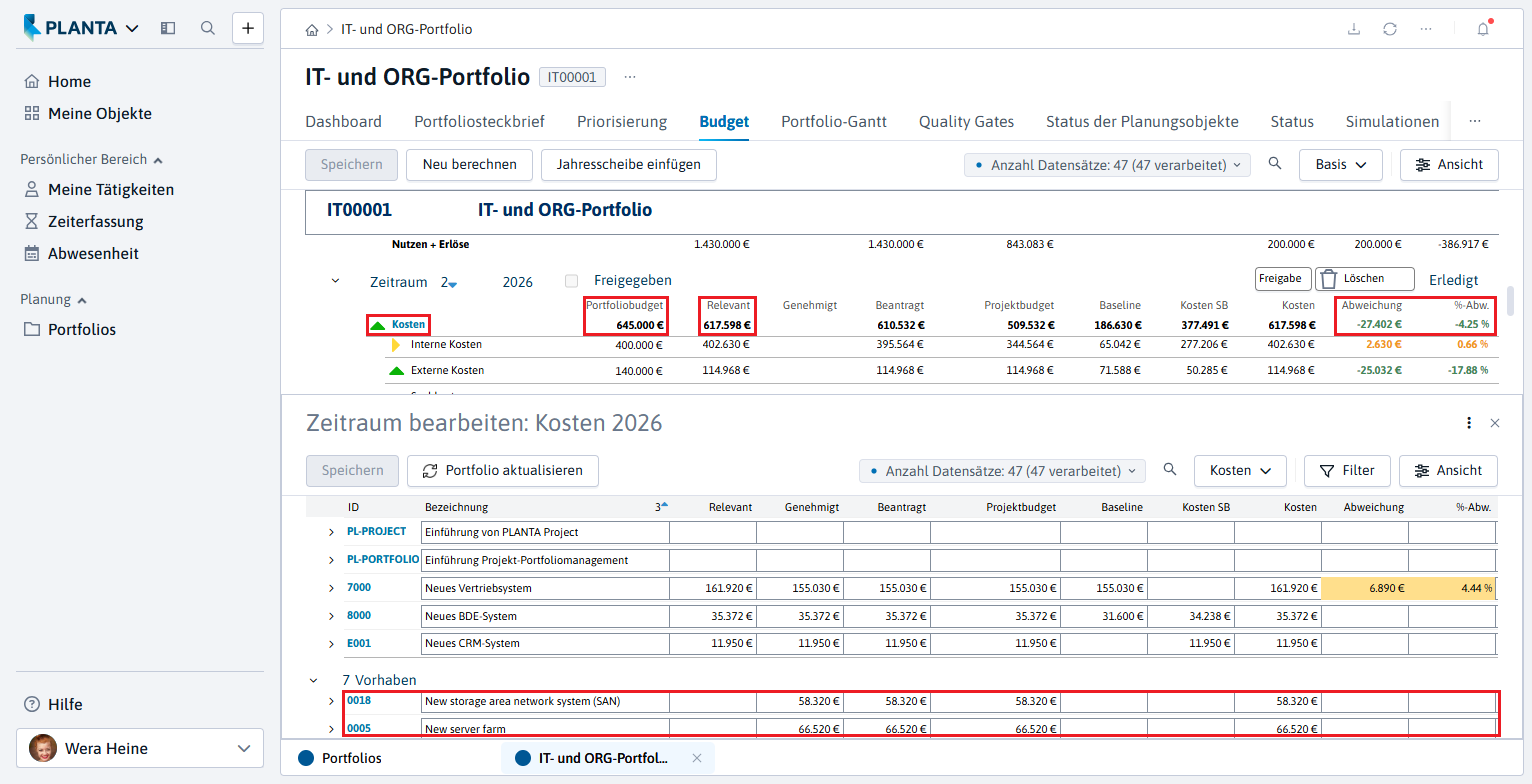Open the vertical dots menu of Zeitraum panel
Image resolution: width=1532 pixels, height=784 pixels.
tap(1468, 423)
